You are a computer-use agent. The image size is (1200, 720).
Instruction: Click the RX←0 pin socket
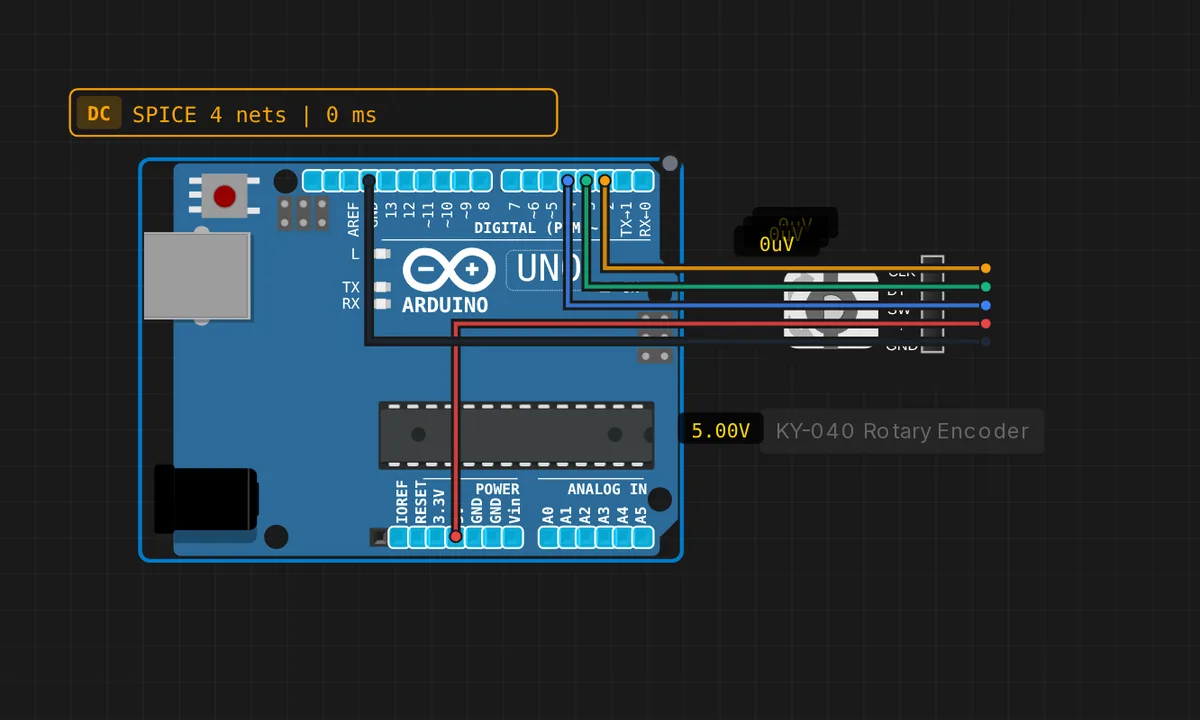(643, 181)
